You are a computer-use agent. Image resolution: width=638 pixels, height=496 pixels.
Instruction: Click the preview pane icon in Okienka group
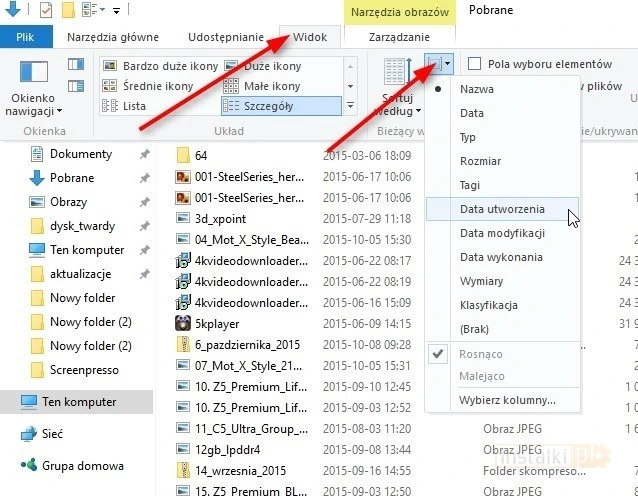(x=76, y=64)
